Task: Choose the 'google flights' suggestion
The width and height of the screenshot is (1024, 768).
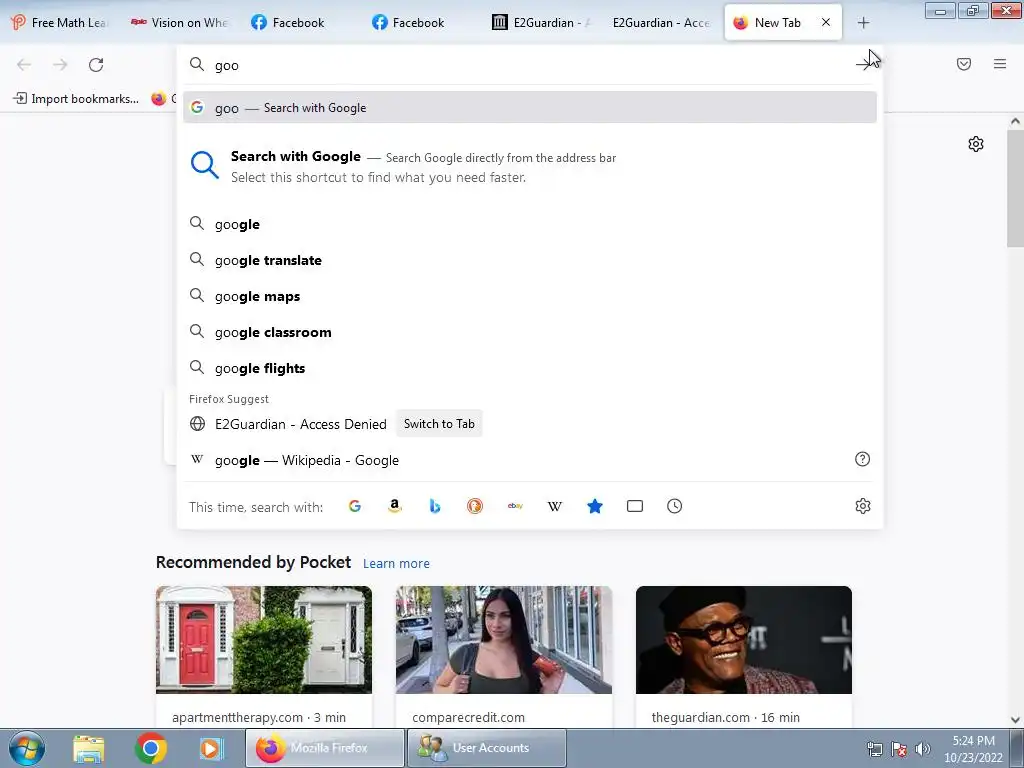Action: [x=530, y=368]
